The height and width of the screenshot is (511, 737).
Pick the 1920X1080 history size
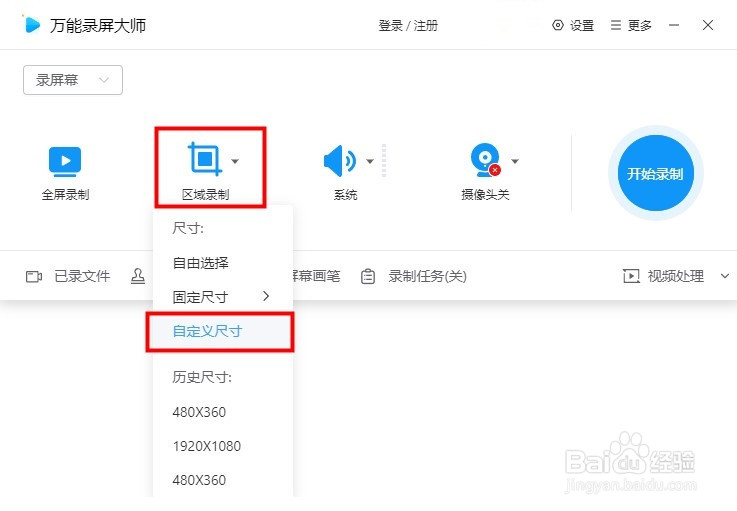pos(223,446)
